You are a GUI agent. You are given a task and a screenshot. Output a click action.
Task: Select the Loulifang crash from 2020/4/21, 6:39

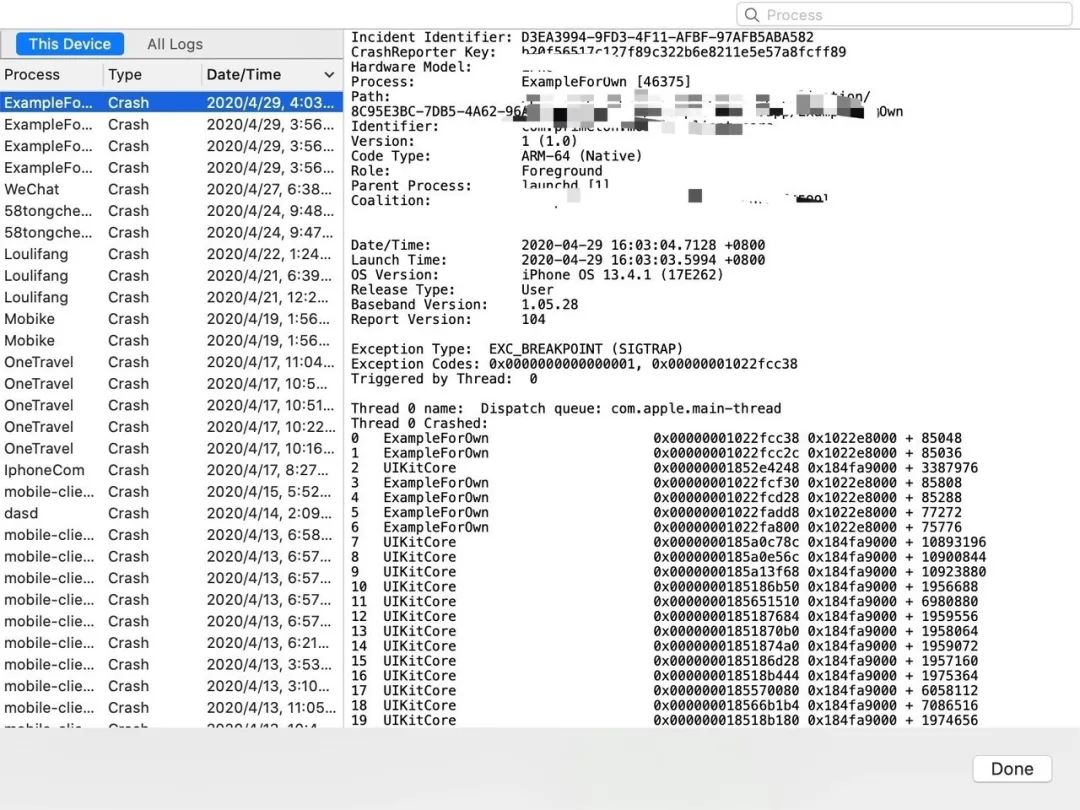172,276
